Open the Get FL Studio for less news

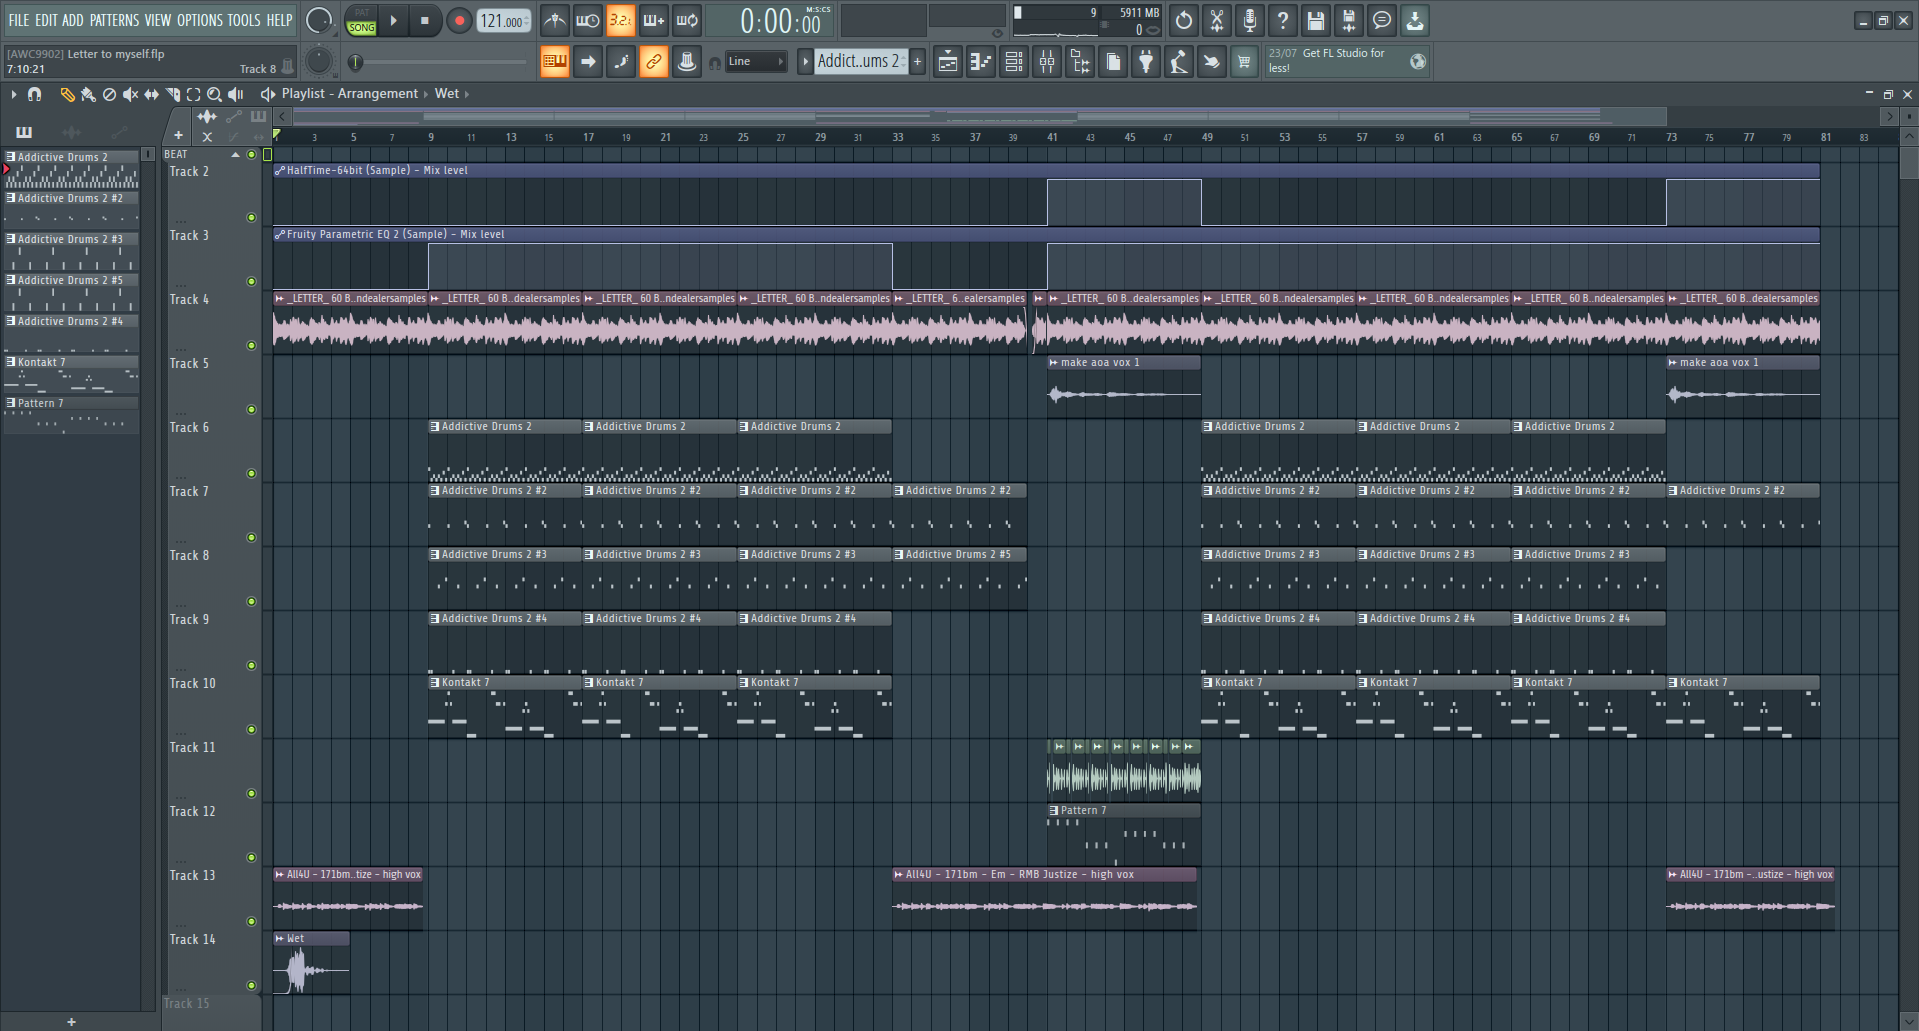pos(1346,61)
